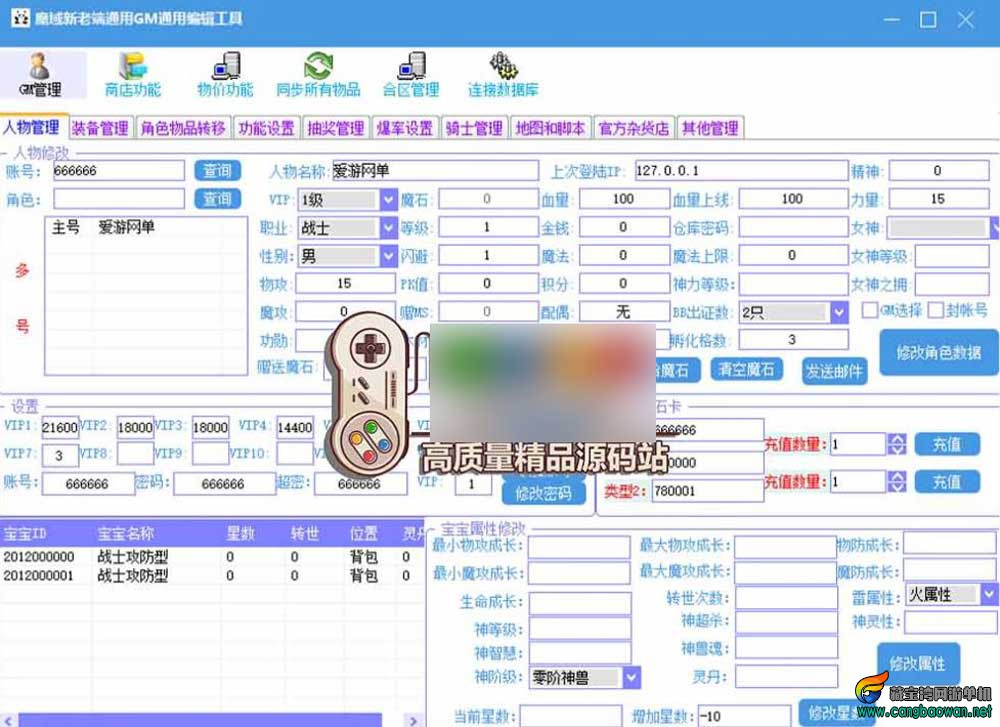The height and width of the screenshot is (727, 1000).
Task: Expand the BB出征数 dropdown
Action: 839,312
